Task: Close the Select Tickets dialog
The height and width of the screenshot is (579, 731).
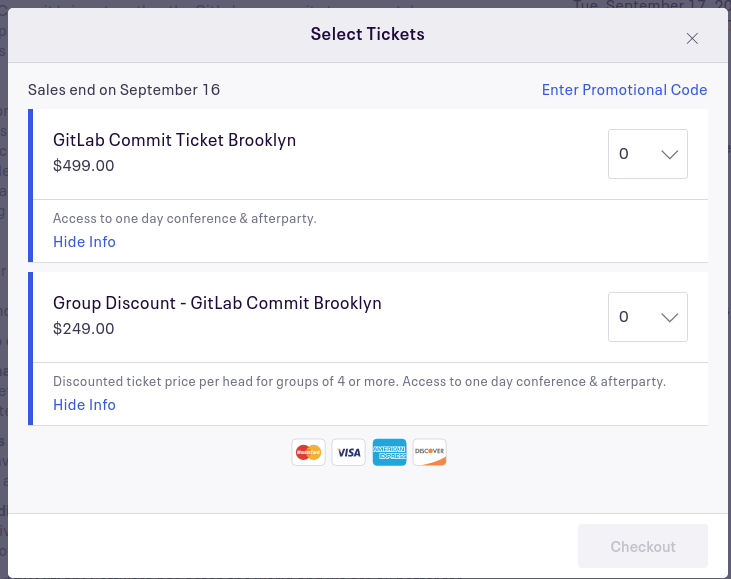Action: (x=692, y=38)
